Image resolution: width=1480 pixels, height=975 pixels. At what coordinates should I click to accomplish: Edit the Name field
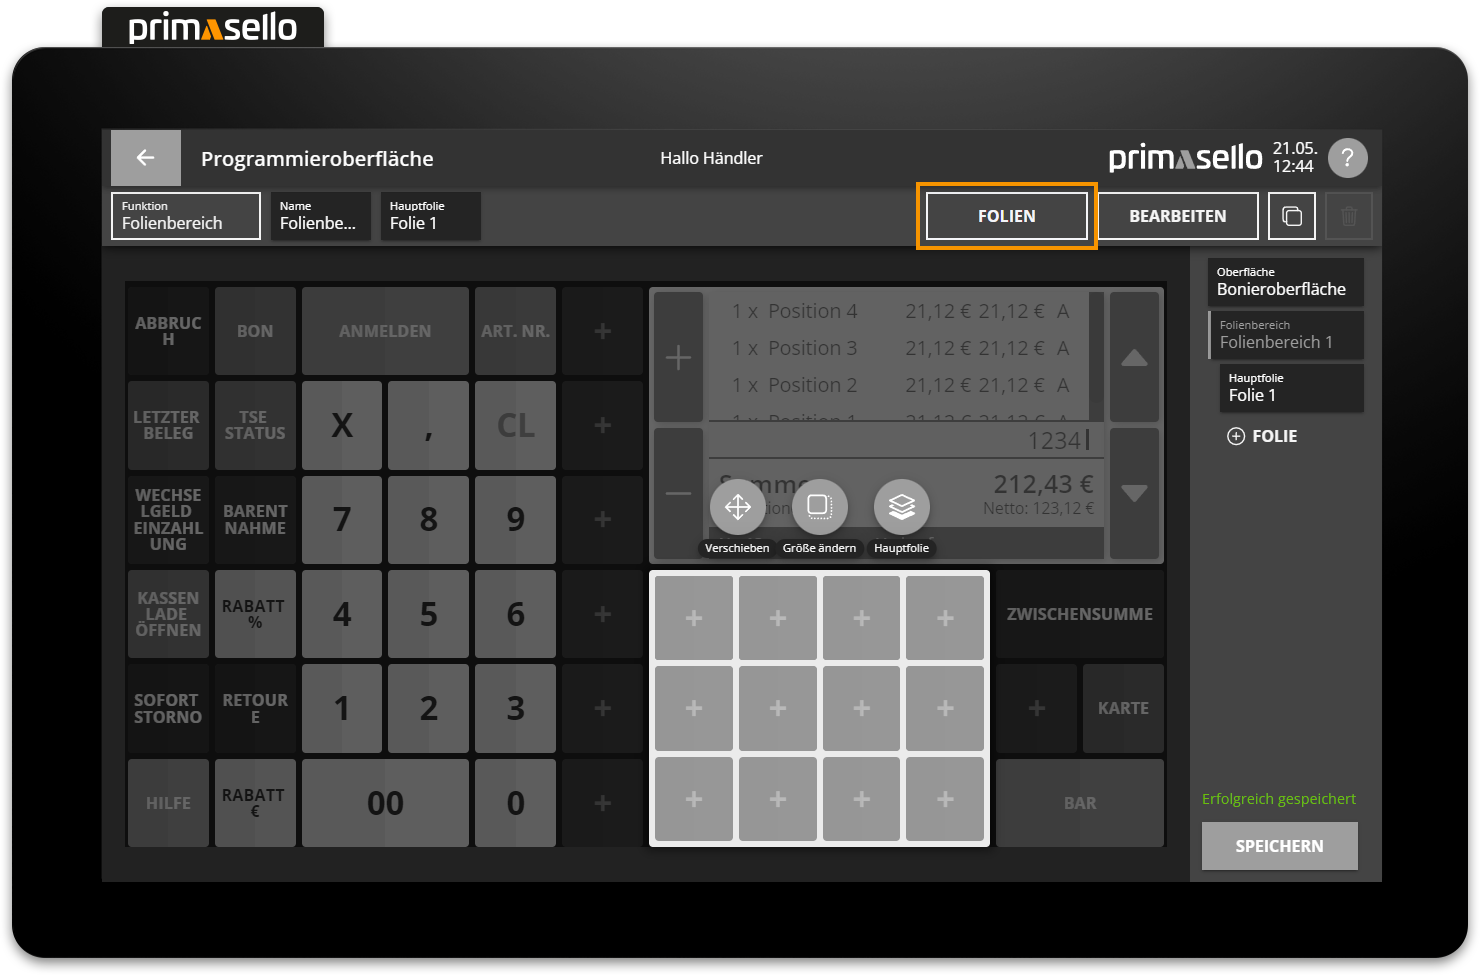click(320, 216)
